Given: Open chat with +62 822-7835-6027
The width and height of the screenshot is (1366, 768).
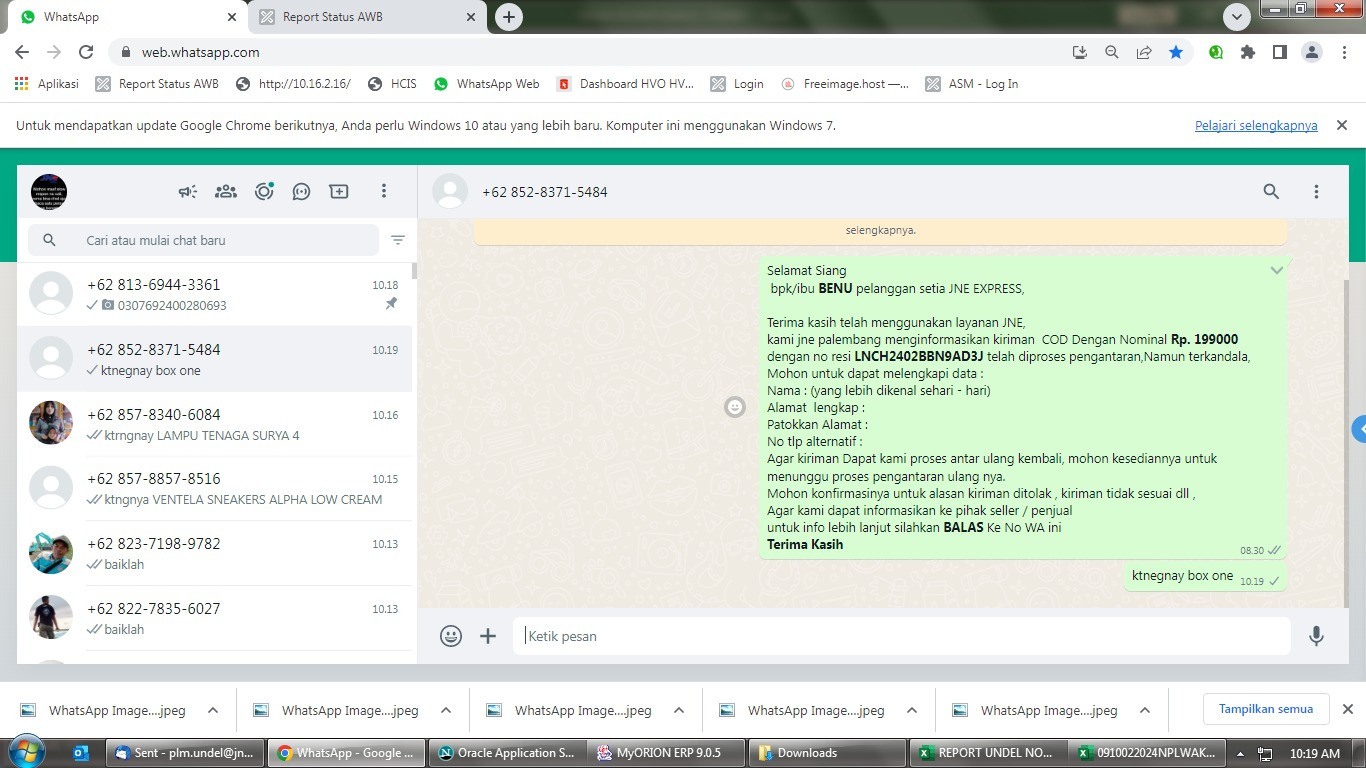Looking at the screenshot, I should click(215, 619).
